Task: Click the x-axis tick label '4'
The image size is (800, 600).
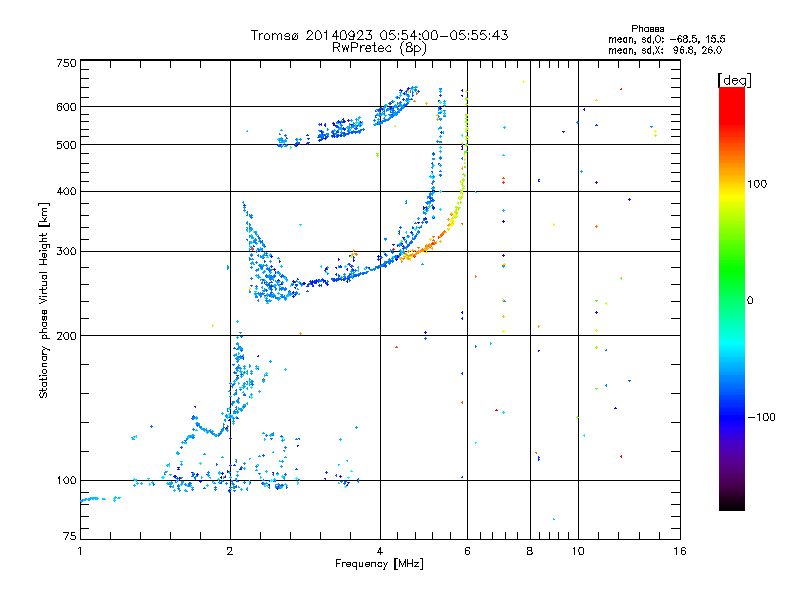Action: [380, 551]
